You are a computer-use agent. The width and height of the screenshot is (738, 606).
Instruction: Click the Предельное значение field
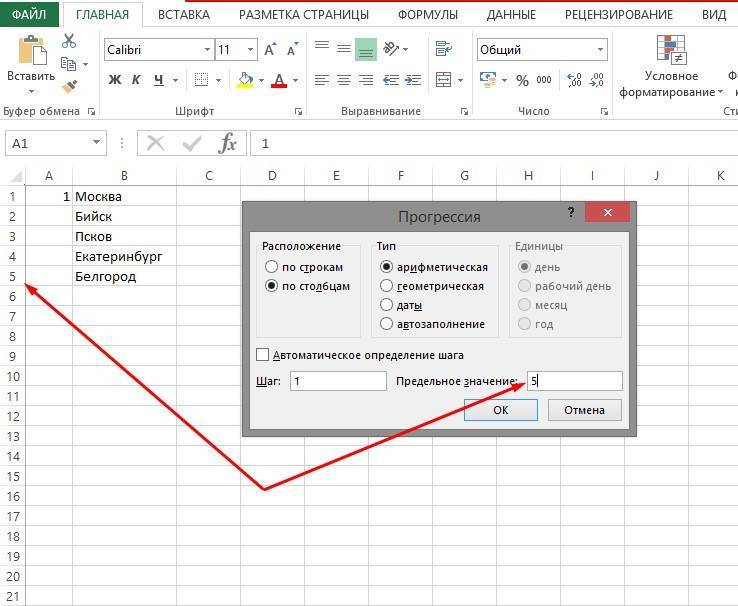pos(574,381)
